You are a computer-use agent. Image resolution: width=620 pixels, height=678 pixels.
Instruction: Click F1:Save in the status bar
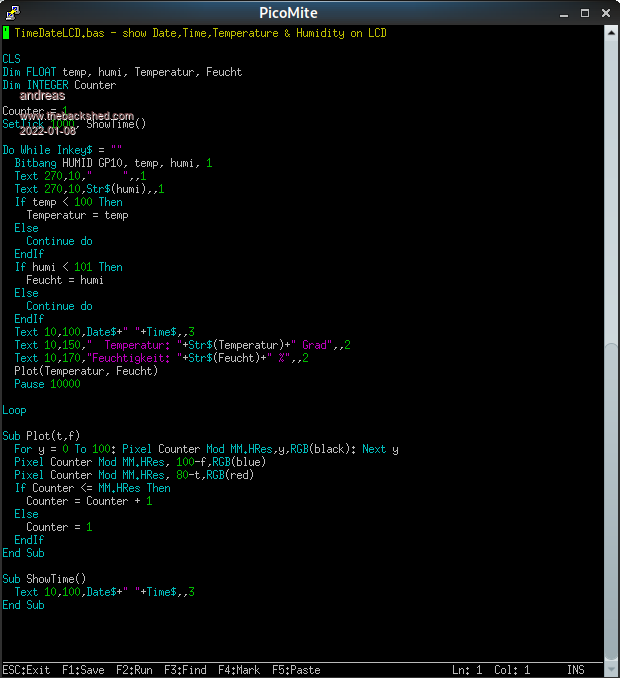tap(83, 670)
